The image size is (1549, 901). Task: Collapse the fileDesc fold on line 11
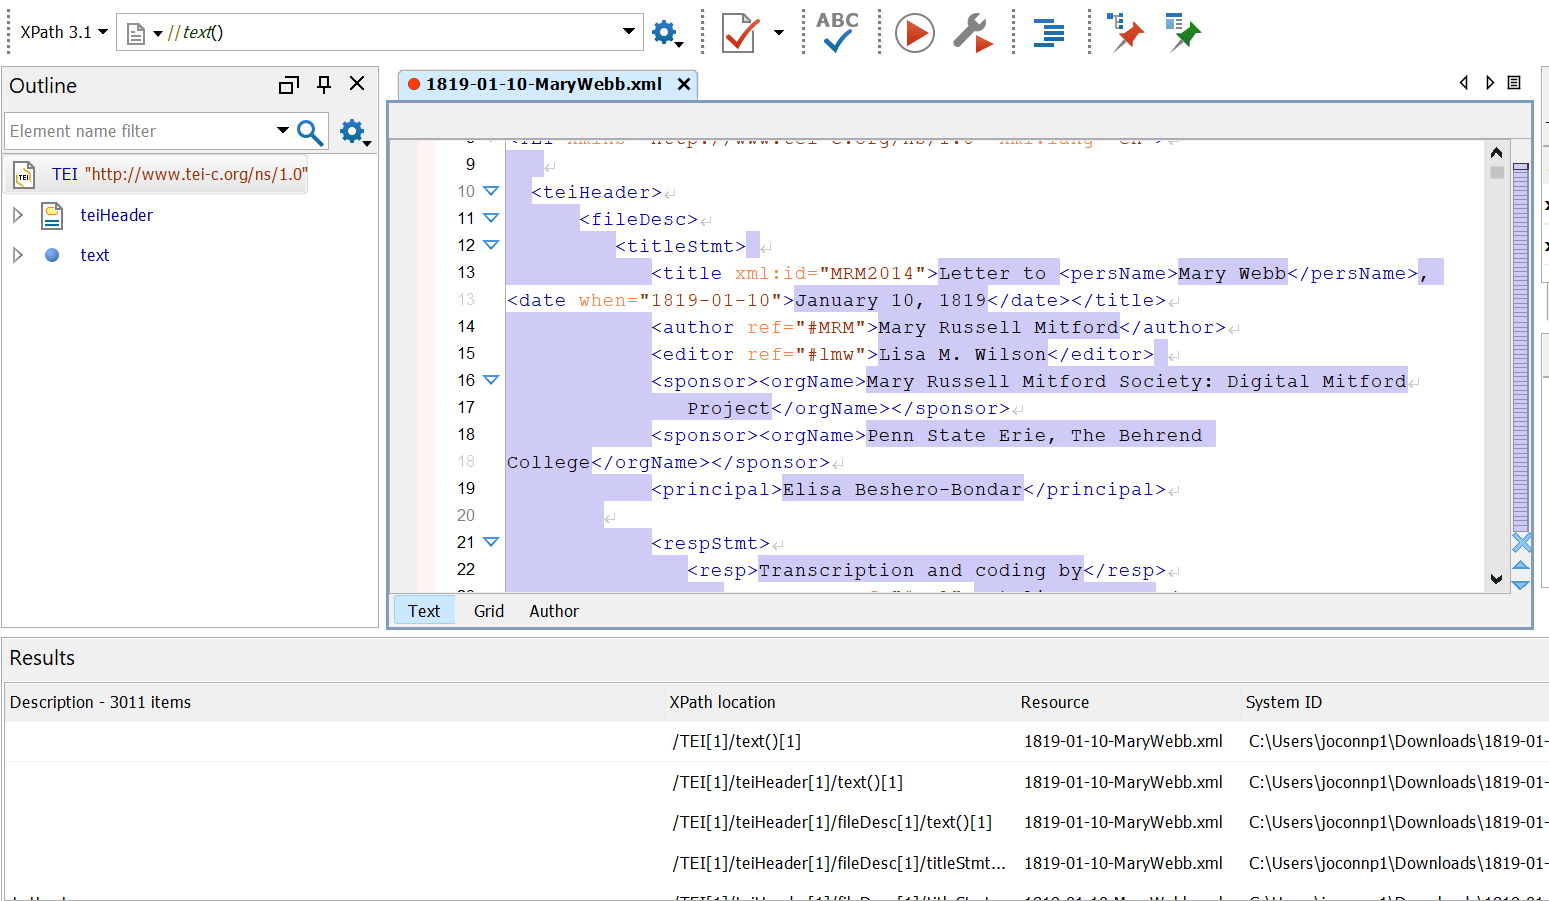click(491, 217)
